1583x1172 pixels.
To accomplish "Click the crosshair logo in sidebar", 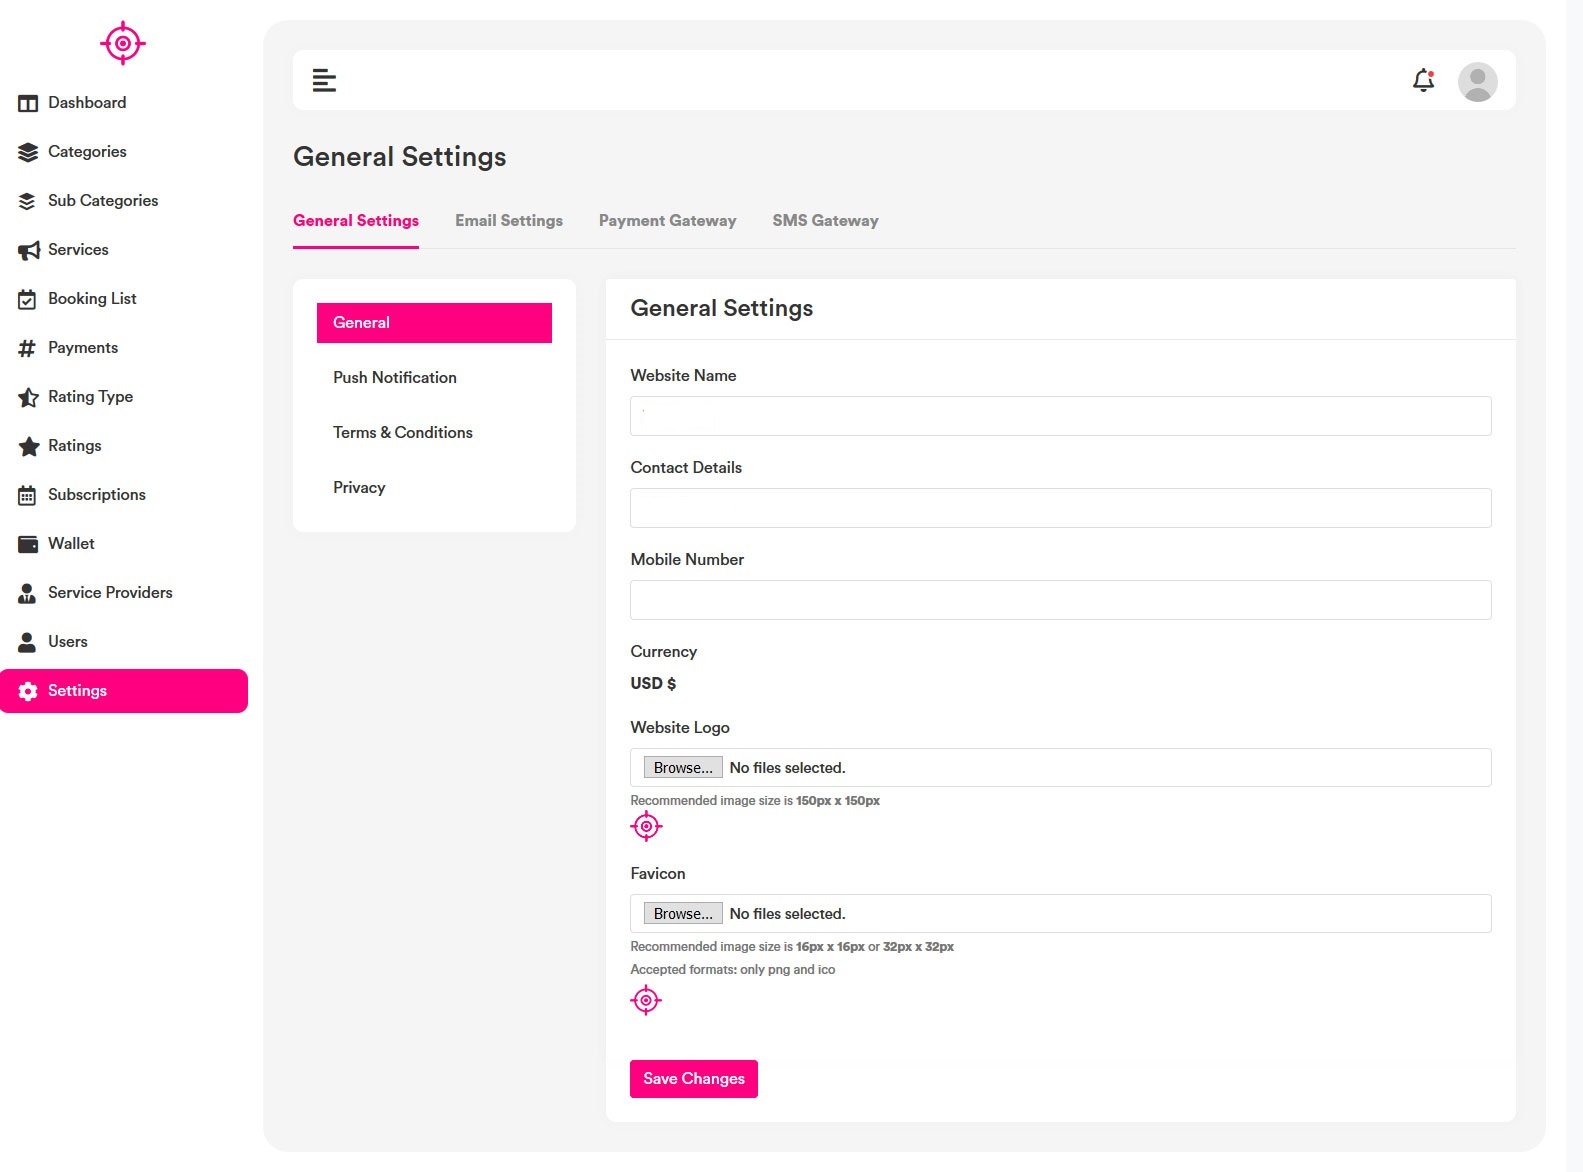I will tap(123, 43).
